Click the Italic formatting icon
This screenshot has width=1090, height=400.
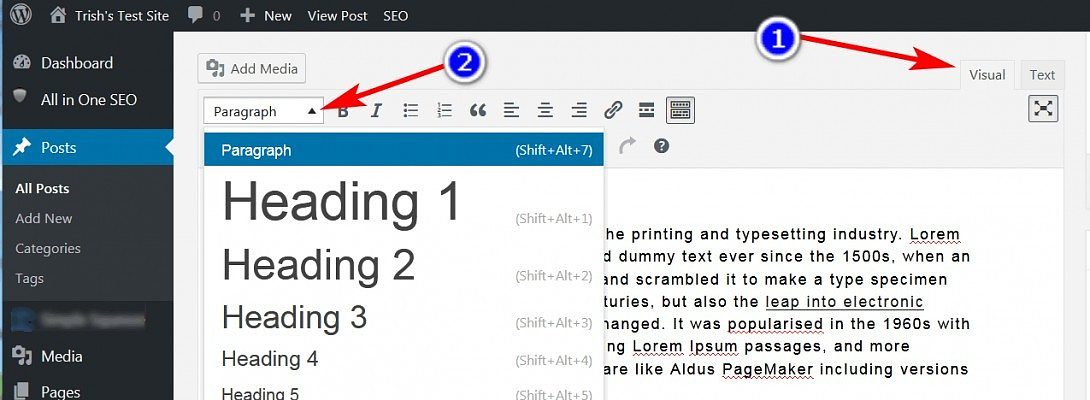pos(376,110)
